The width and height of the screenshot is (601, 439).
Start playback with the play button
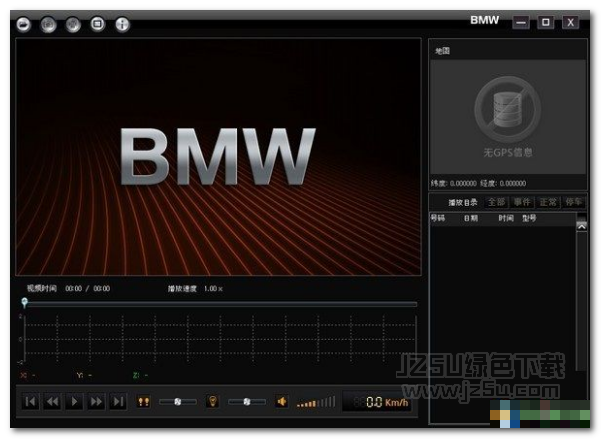point(74,401)
